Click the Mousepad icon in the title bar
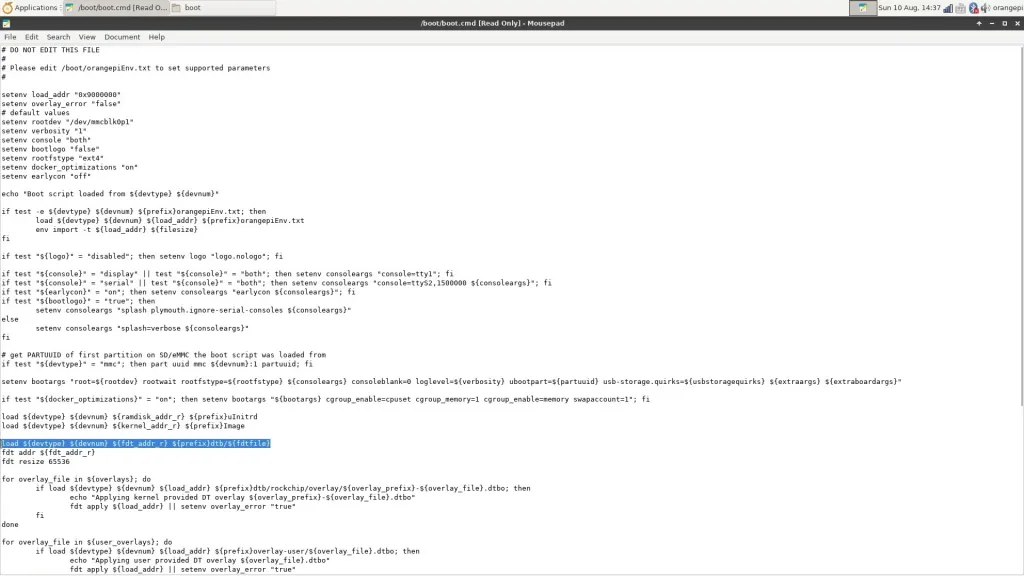The width and height of the screenshot is (1024, 576). 8,22
